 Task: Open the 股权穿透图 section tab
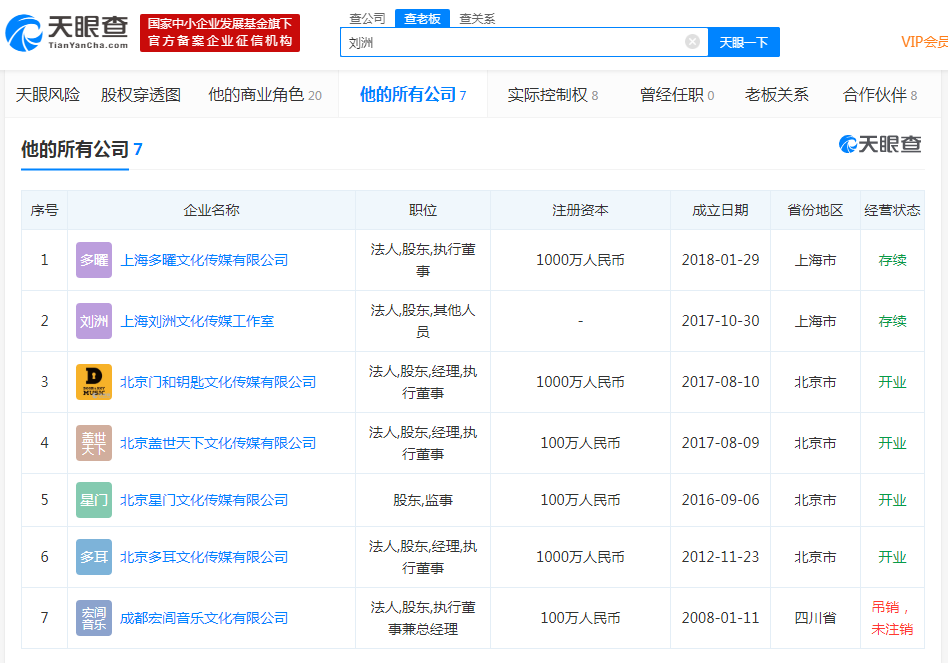point(141,95)
